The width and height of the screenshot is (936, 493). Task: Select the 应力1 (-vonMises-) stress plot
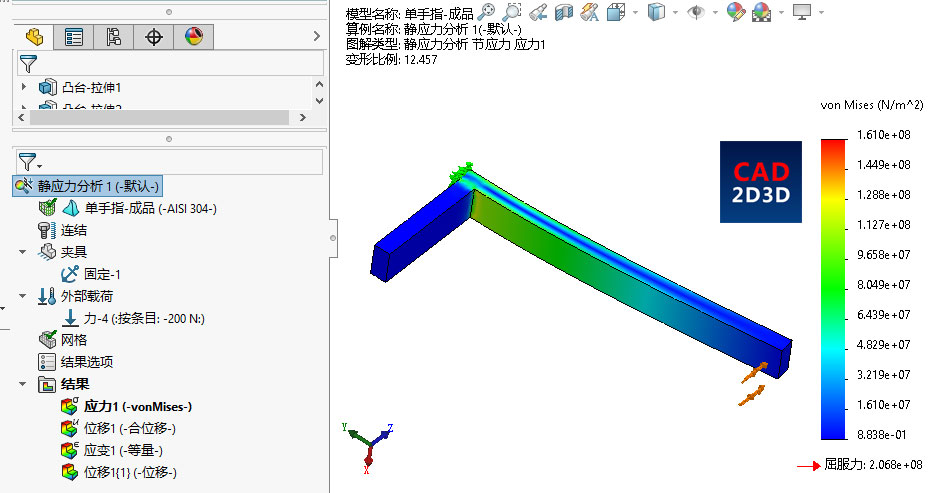[137, 406]
